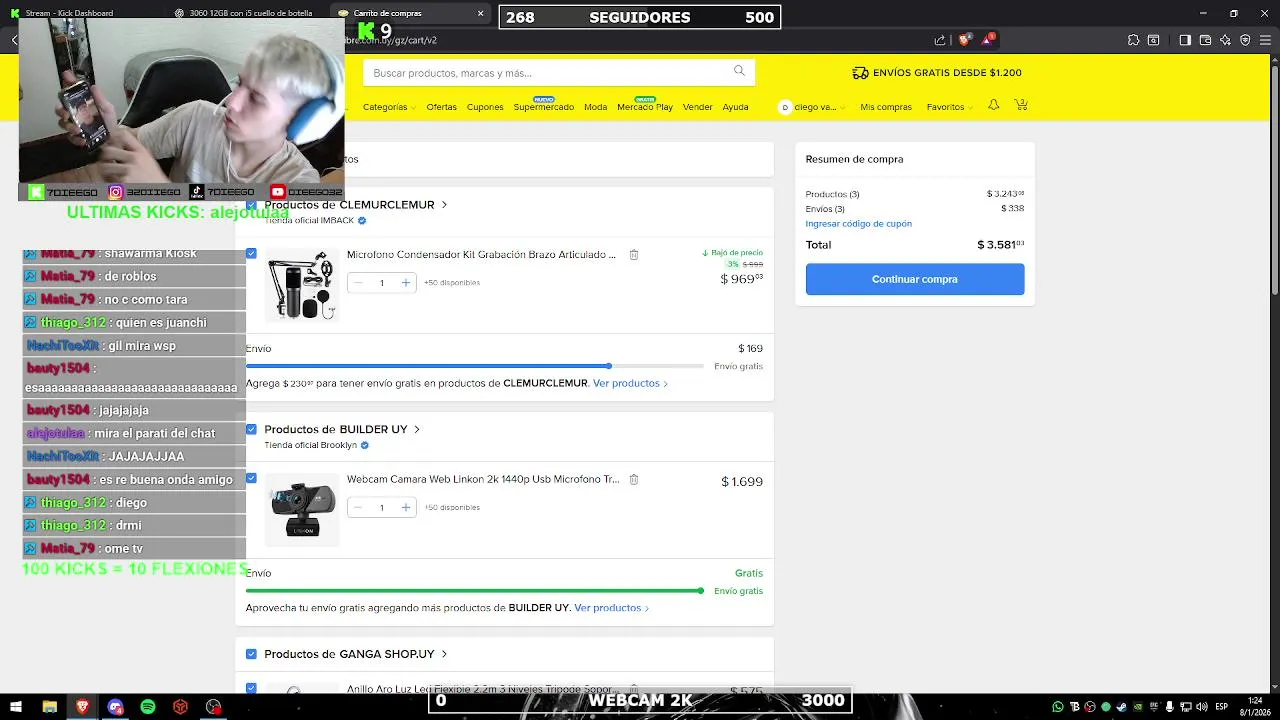The image size is (1280, 720).
Task: Toggle the Brave sidebar panel icon
Action: 1185,40
